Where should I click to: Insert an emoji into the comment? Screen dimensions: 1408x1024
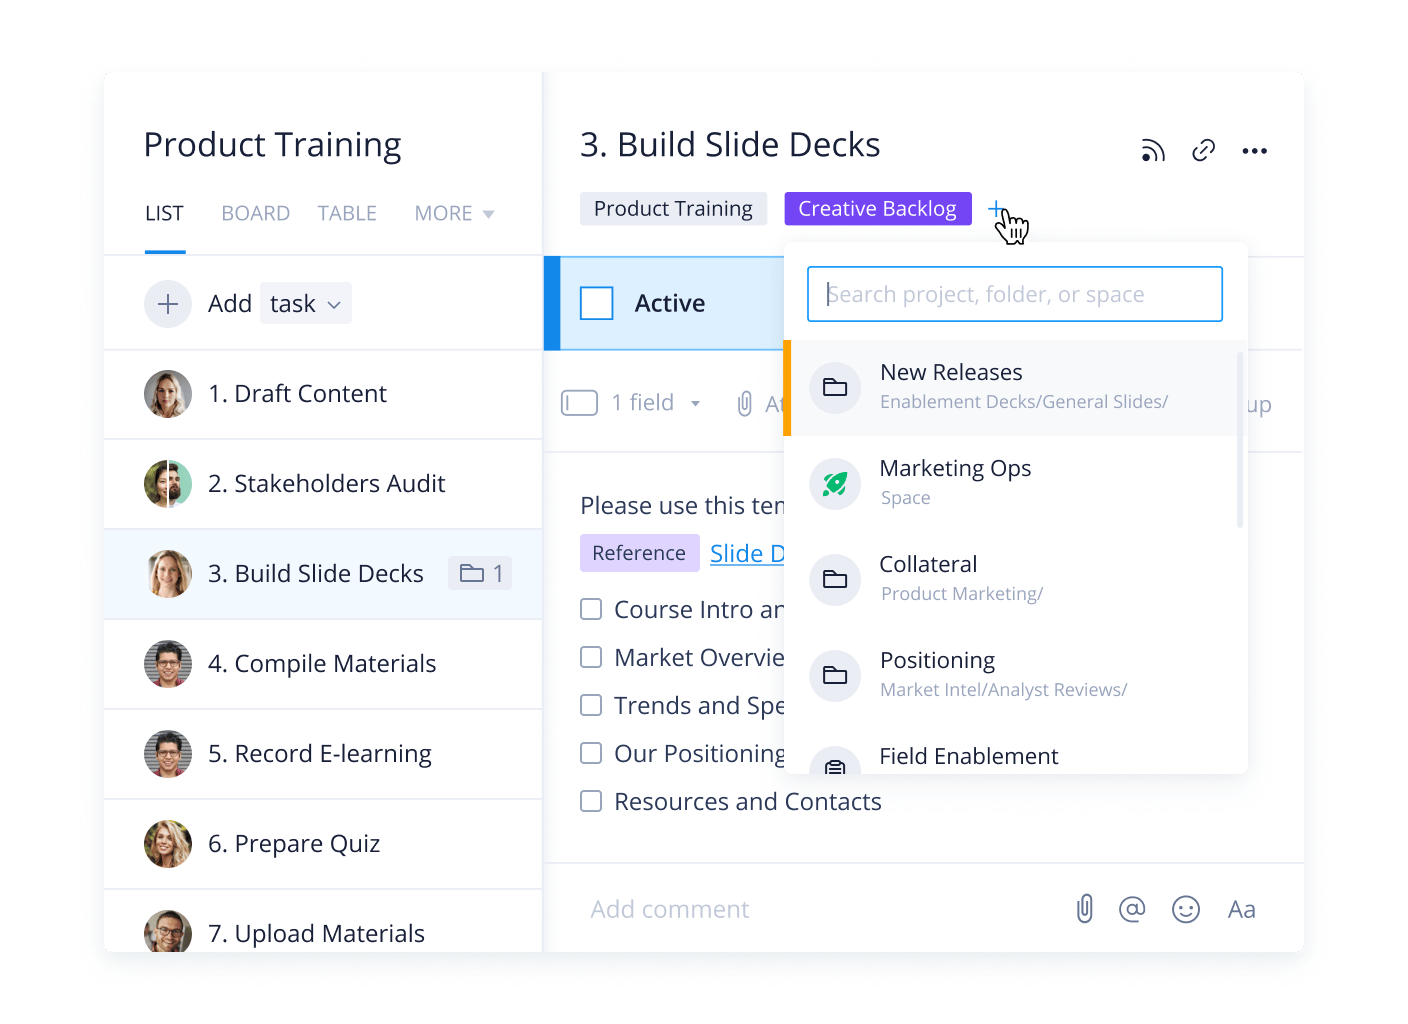pos(1186,909)
